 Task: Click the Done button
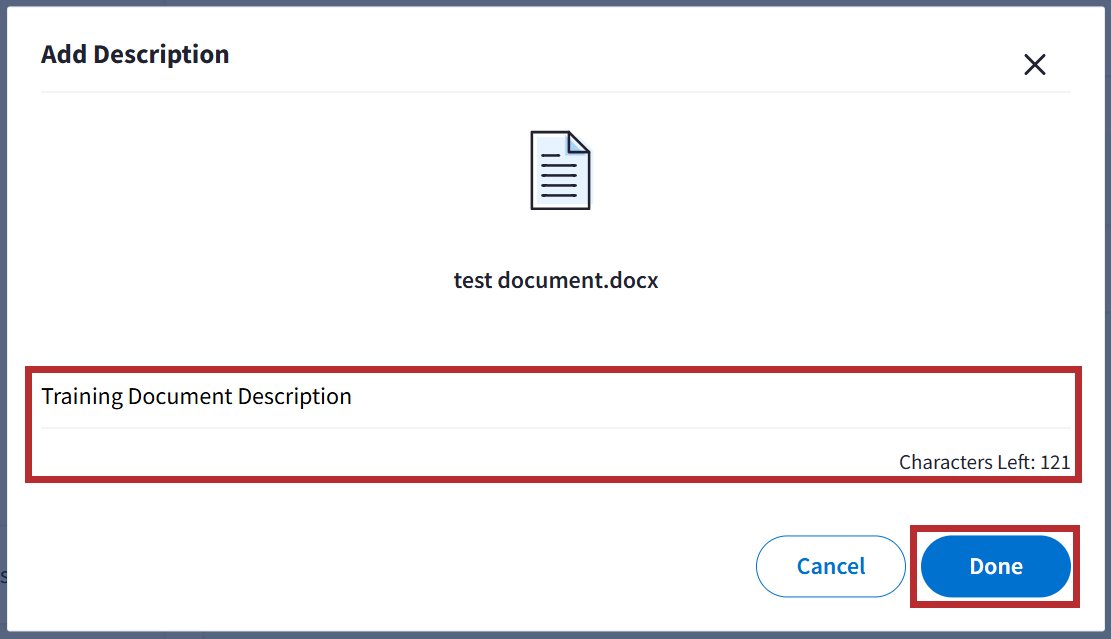[995, 566]
